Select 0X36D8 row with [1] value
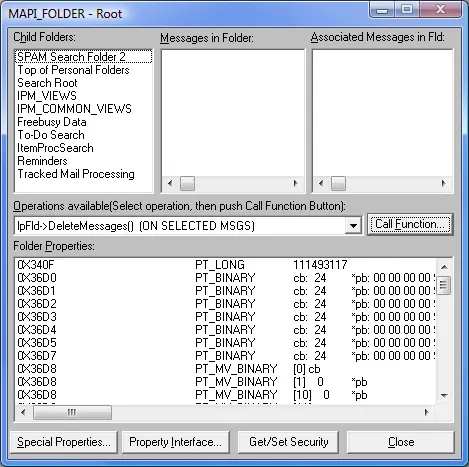 [226, 382]
